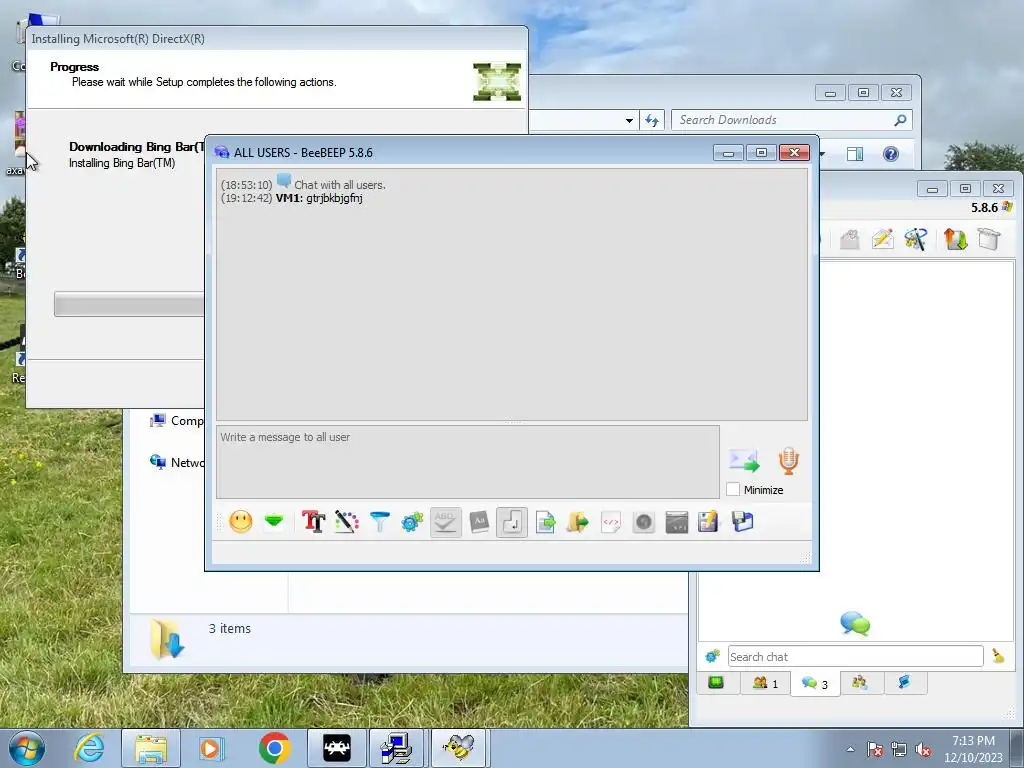Click the pencil envelope compose icon in main toolbar
Image resolution: width=1024 pixels, height=768 pixels.
[882, 239]
